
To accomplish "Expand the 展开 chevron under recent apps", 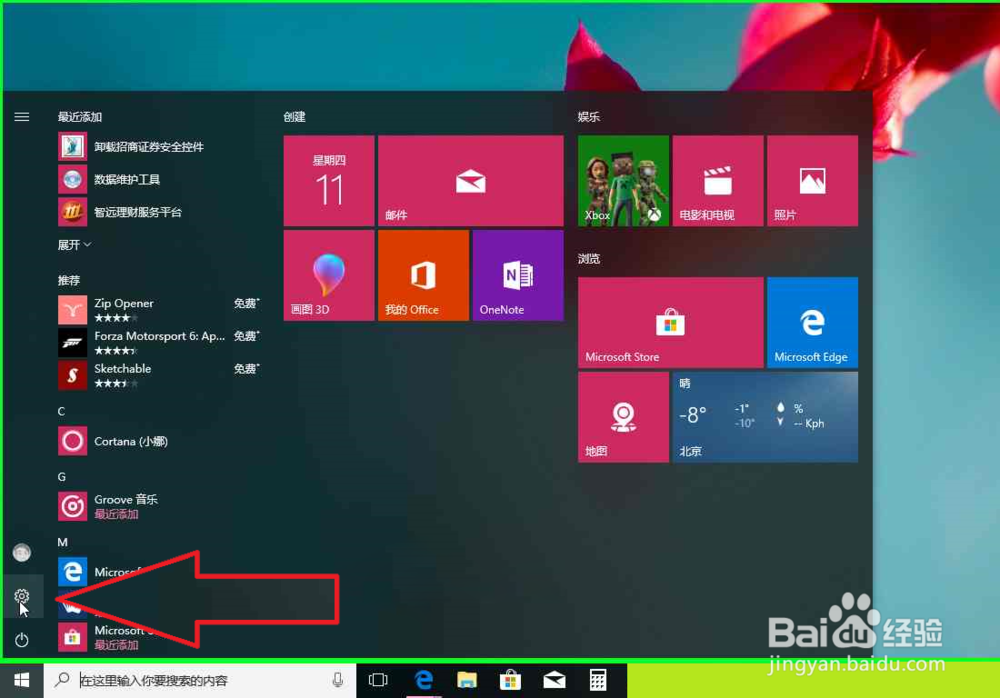I will 71,245.
